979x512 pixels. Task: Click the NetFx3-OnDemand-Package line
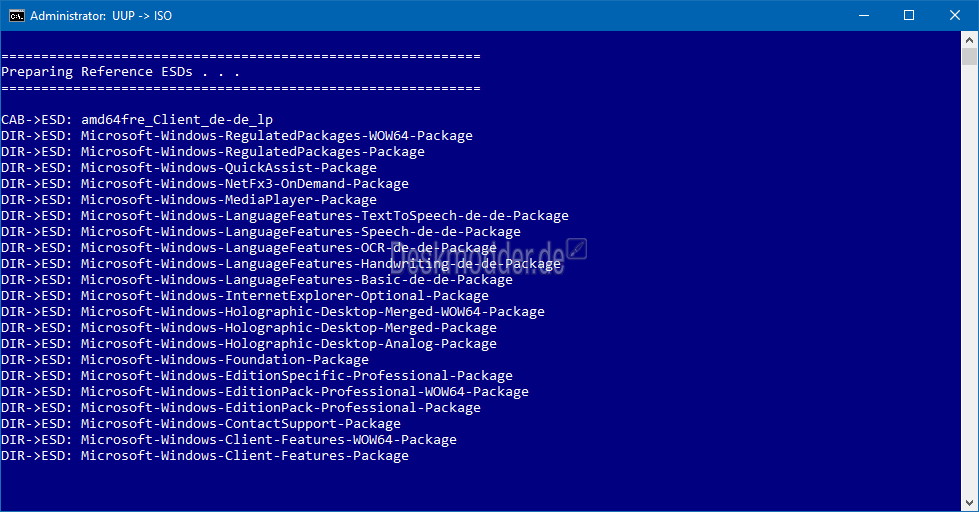click(x=205, y=184)
